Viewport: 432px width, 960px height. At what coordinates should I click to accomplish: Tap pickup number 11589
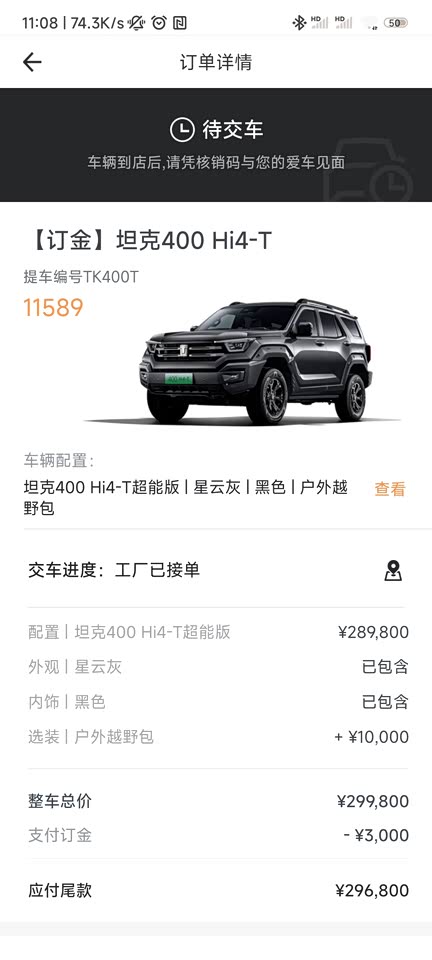click(x=53, y=307)
